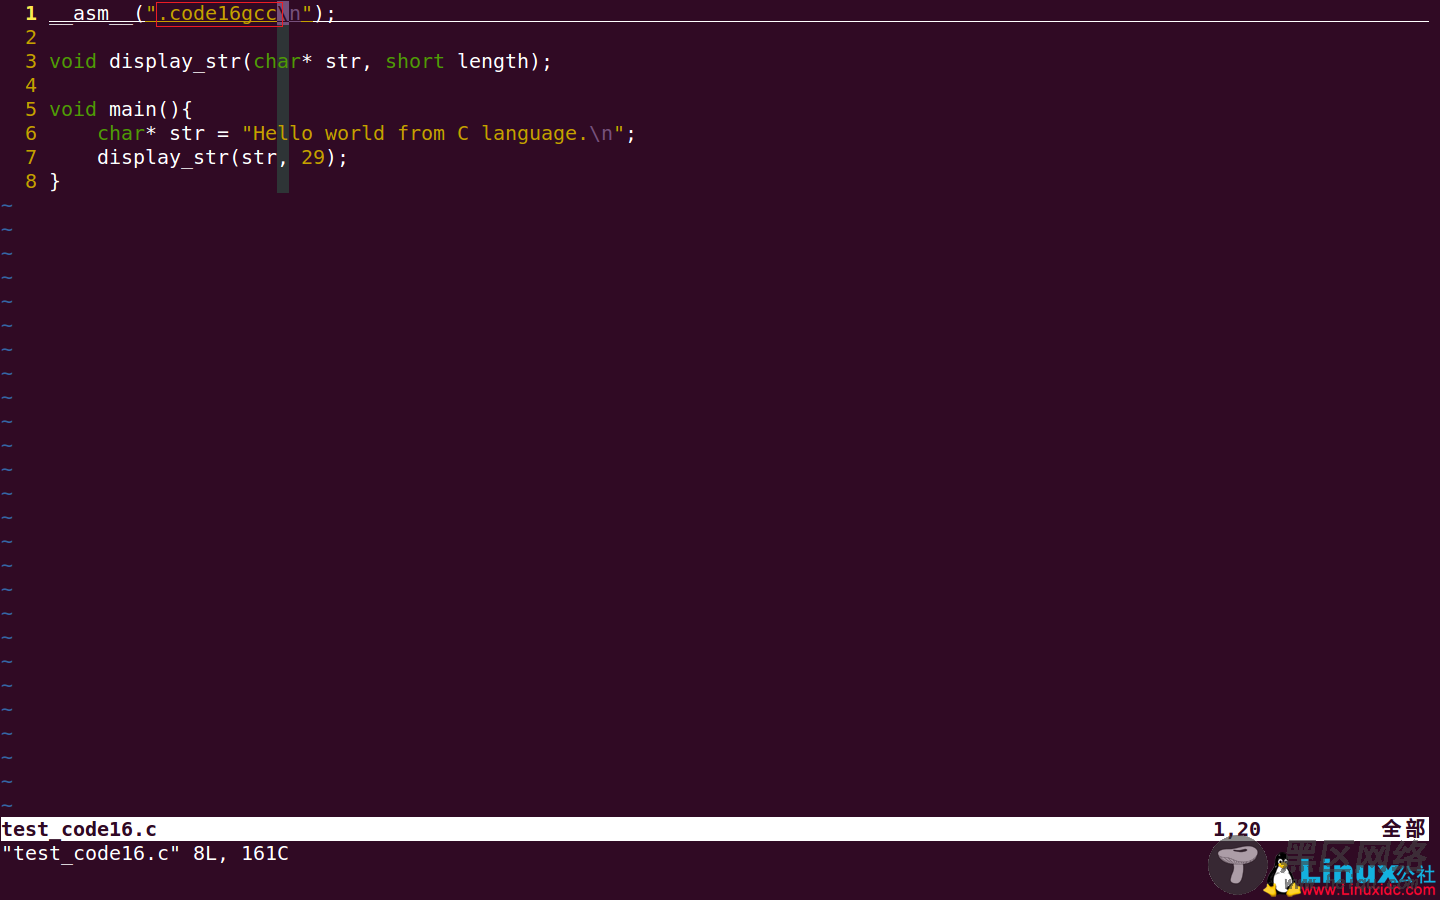
Task: Click test_code16.c filename in status line
Action: [x=79, y=829]
